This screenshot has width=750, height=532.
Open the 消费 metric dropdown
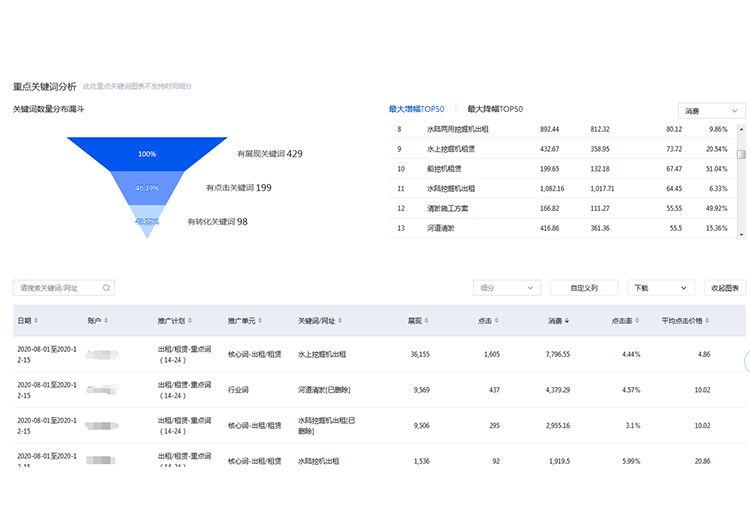(x=711, y=110)
